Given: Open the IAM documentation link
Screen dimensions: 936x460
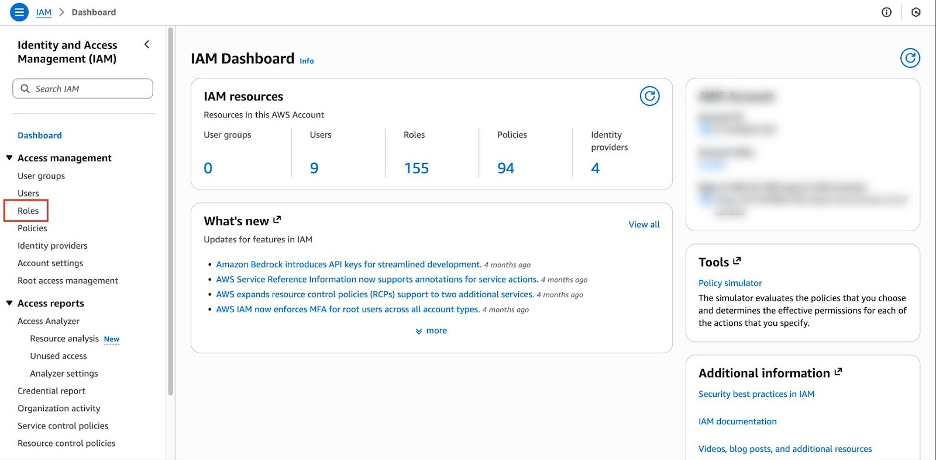Looking at the screenshot, I should tap(737, 421).
